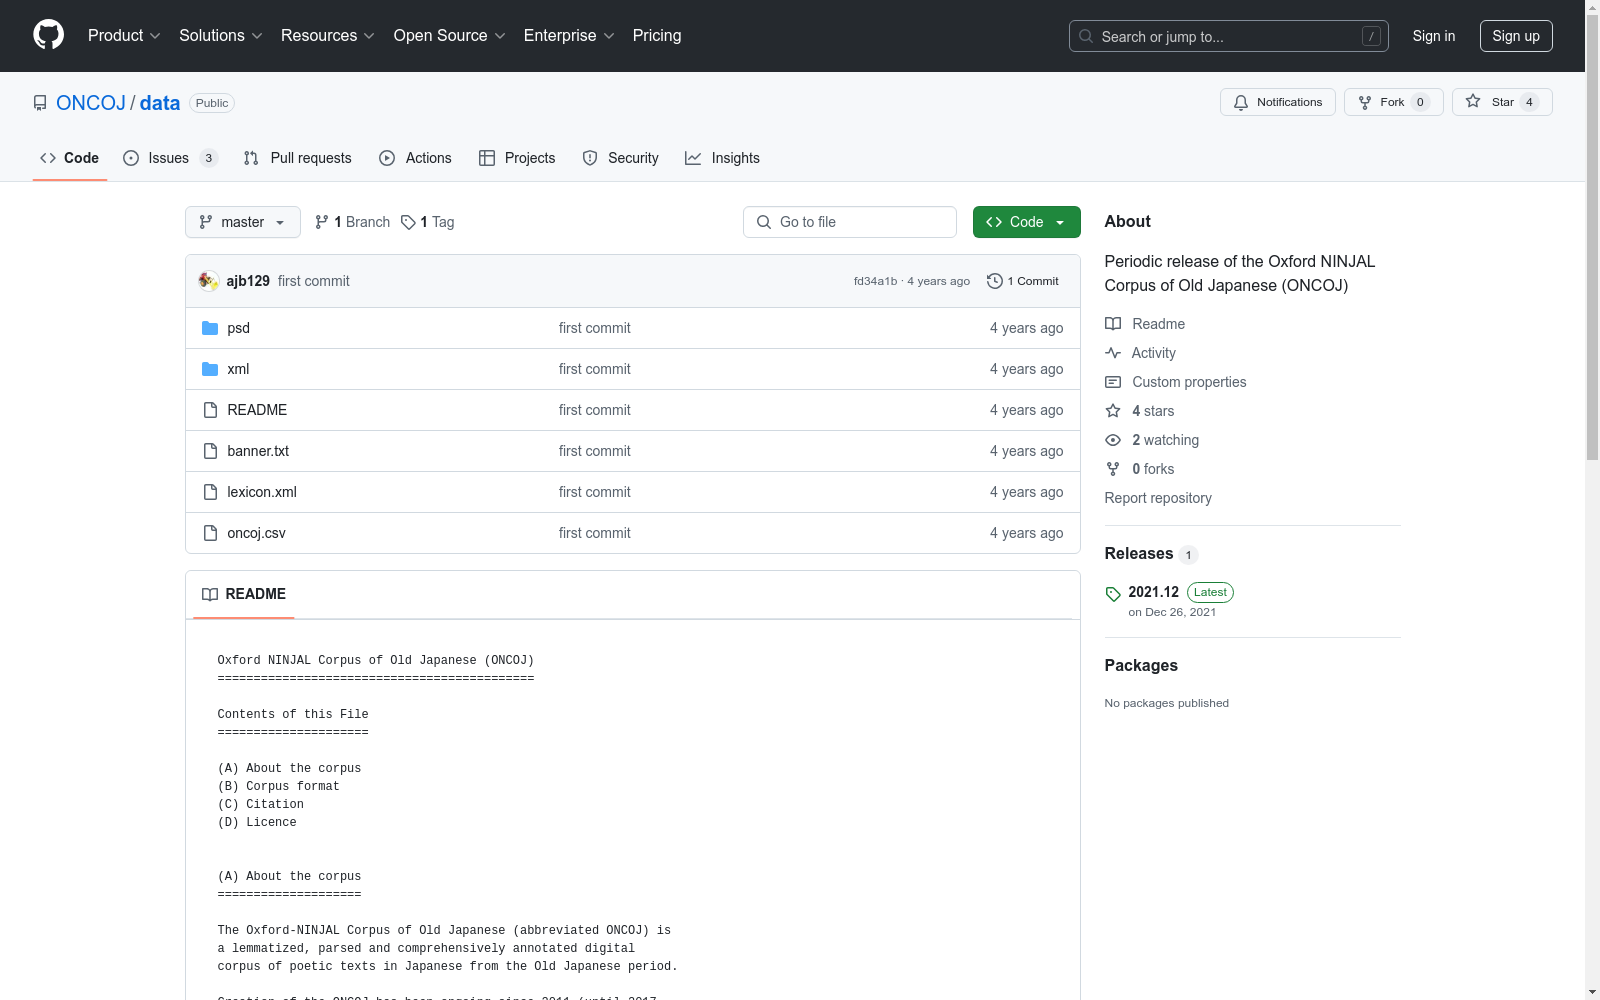Click the Sign up button
This screenshot has height=1000, width=1600.
[x=1516, y=36]
